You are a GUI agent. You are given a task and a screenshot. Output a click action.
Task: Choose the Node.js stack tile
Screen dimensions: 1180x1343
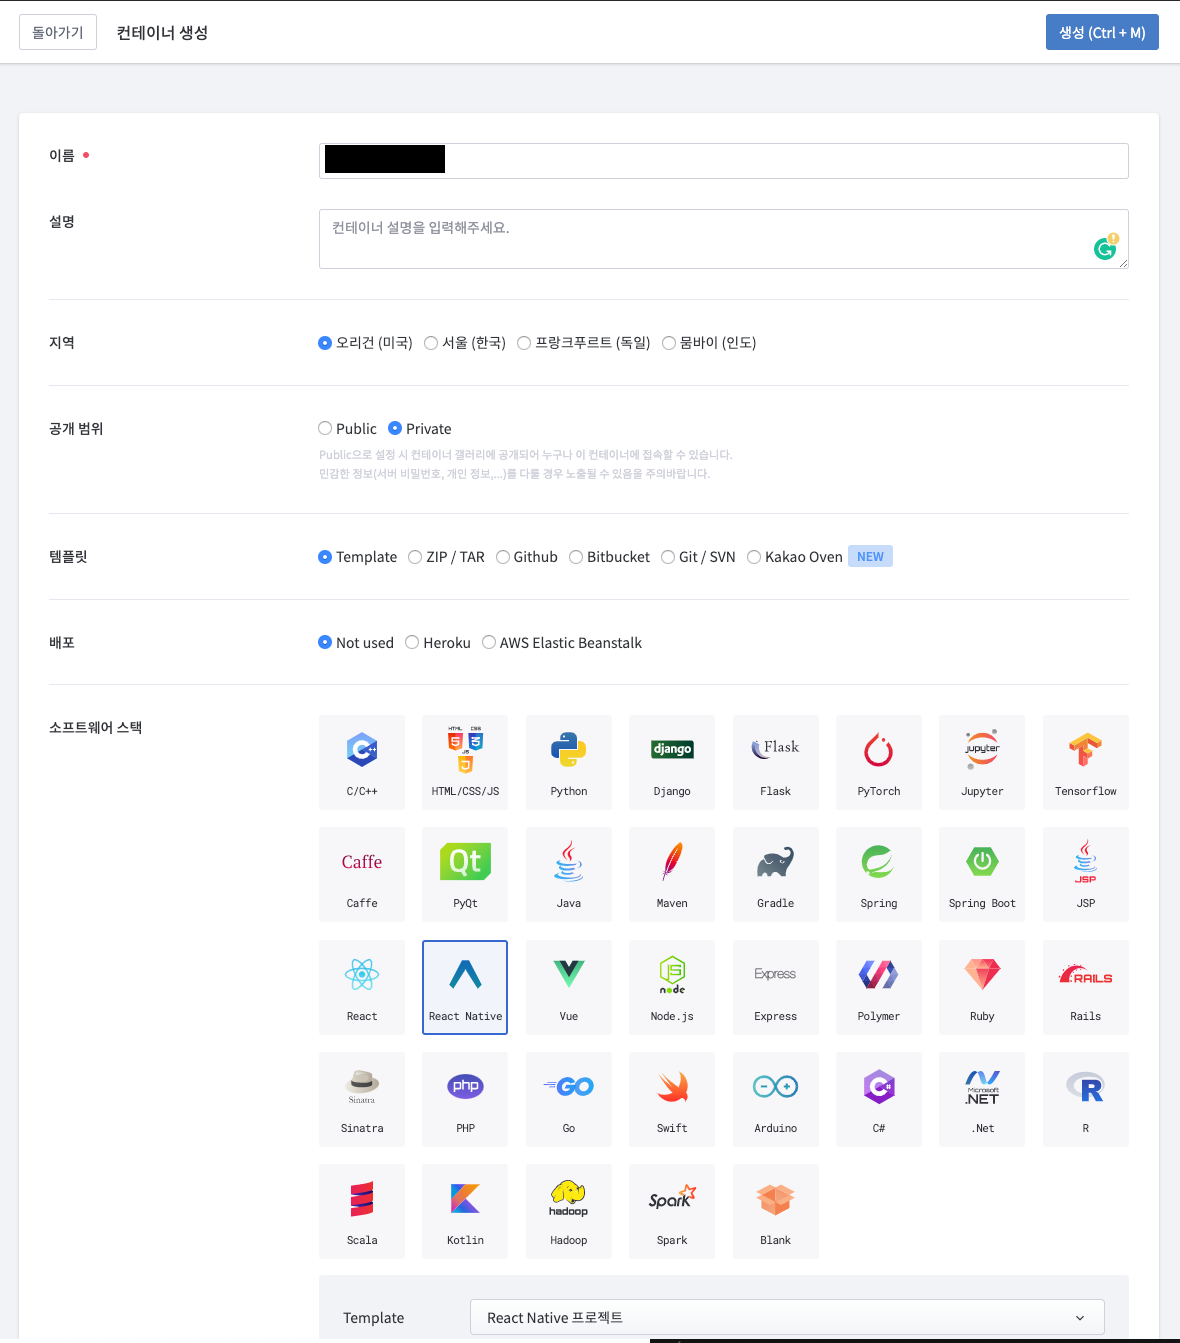pyautogui.click(x=672, y=987)
